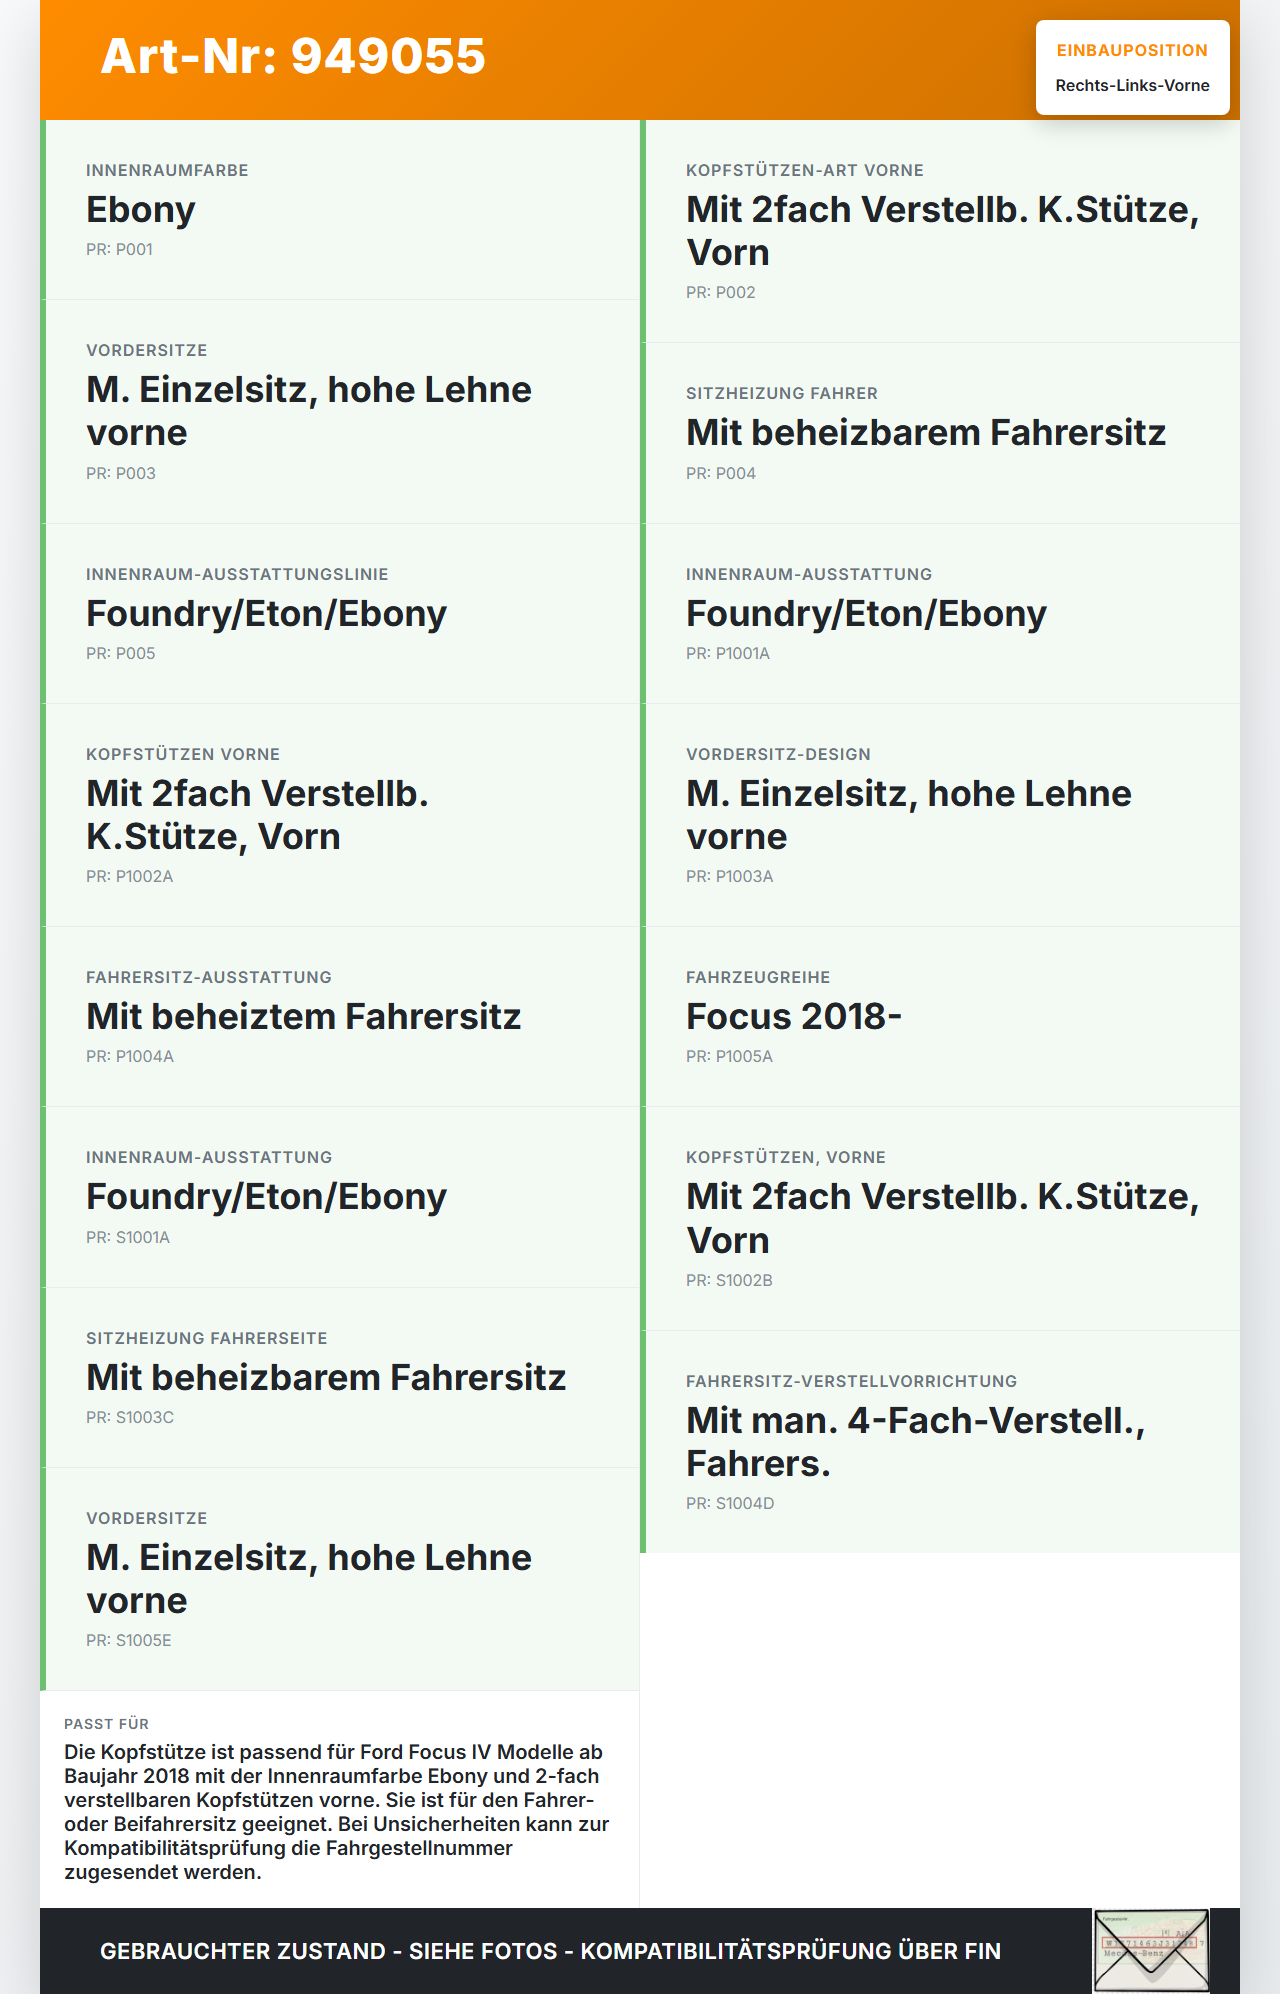
Task: Click the Sitzheizung Fahrerseite card
Action: click(x=340, y=1378)
